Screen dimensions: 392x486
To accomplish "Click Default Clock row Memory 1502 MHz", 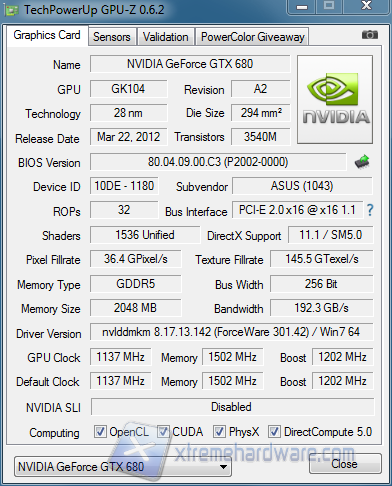I will pyautogui.click(x=233, y=381).
